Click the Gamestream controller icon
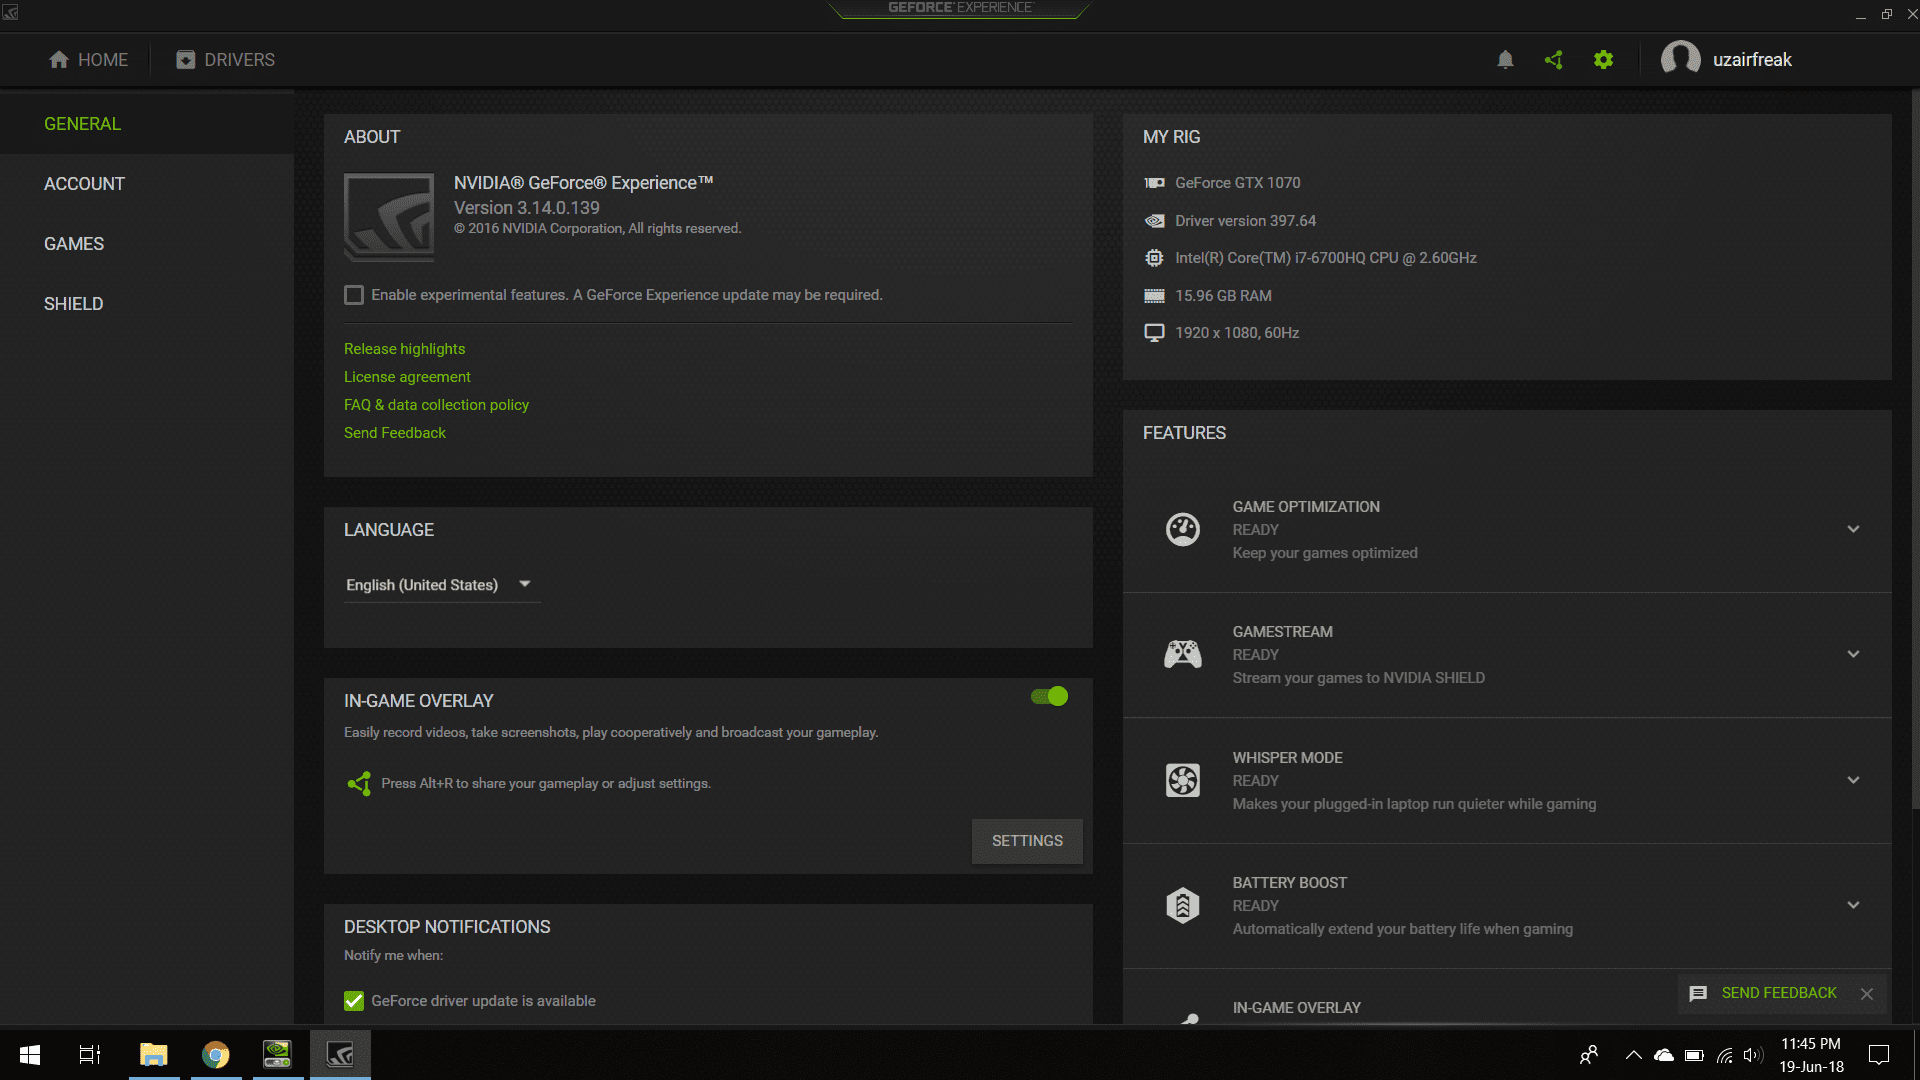 coord(1182,654)
